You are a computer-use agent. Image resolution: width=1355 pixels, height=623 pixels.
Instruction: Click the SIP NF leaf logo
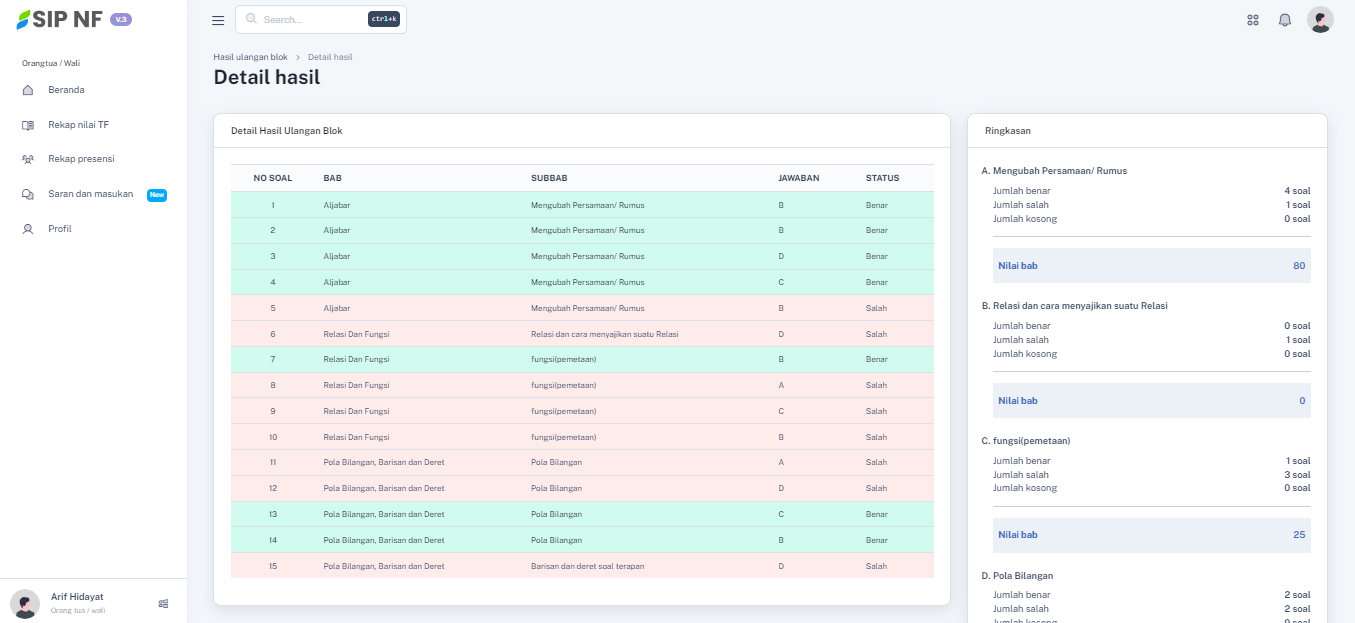click(x=23, y=20)
